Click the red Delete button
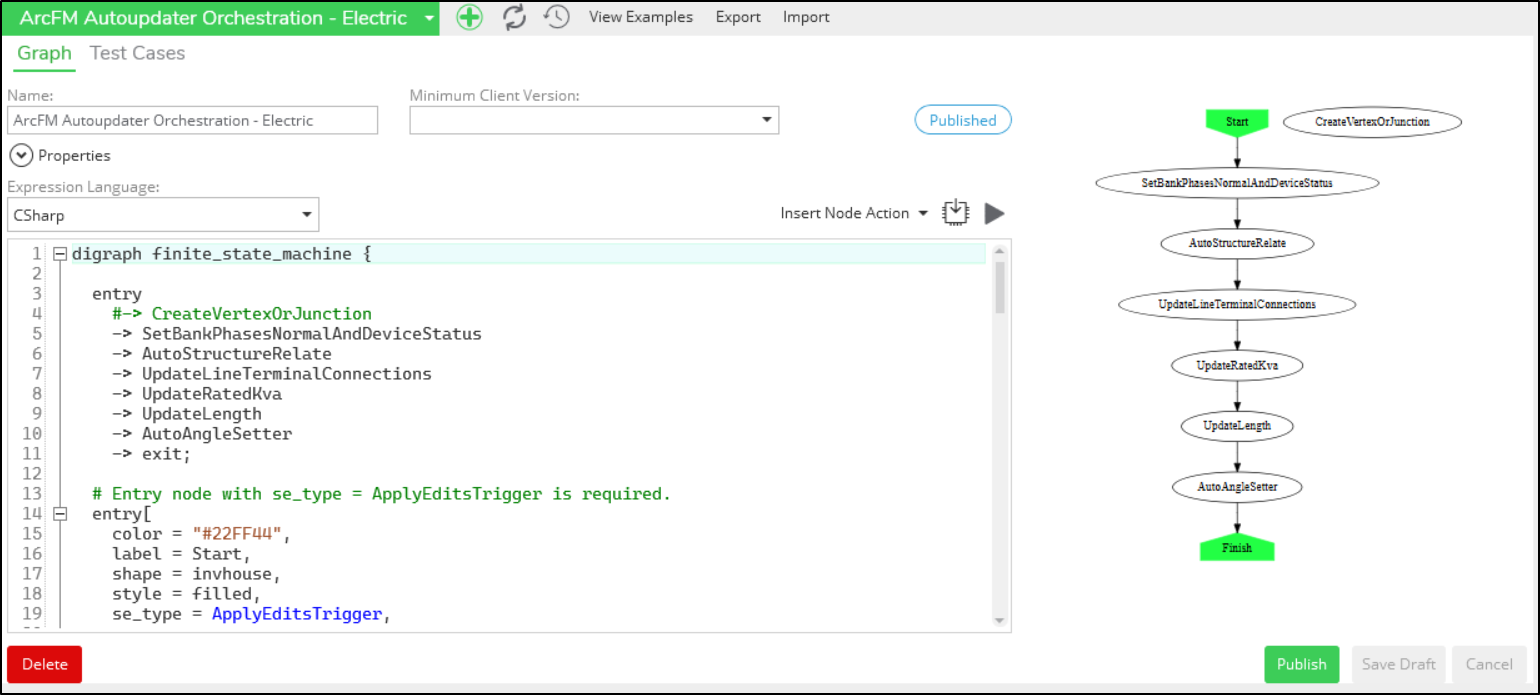This screenshot has width=1540, height=695. click(x=44, y=664)
